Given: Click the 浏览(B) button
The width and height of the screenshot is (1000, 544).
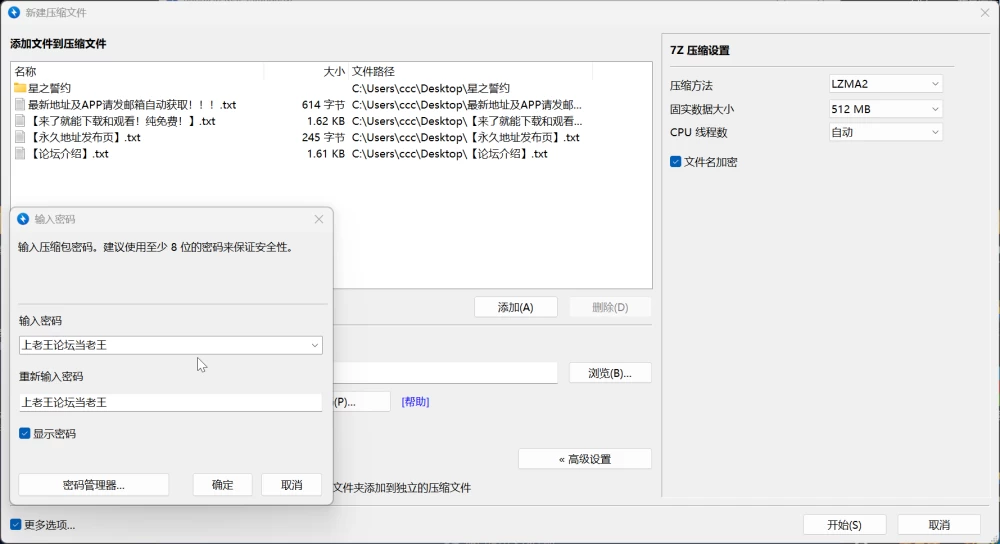Looking at the screenshot, I should click(x=610, y=373).
